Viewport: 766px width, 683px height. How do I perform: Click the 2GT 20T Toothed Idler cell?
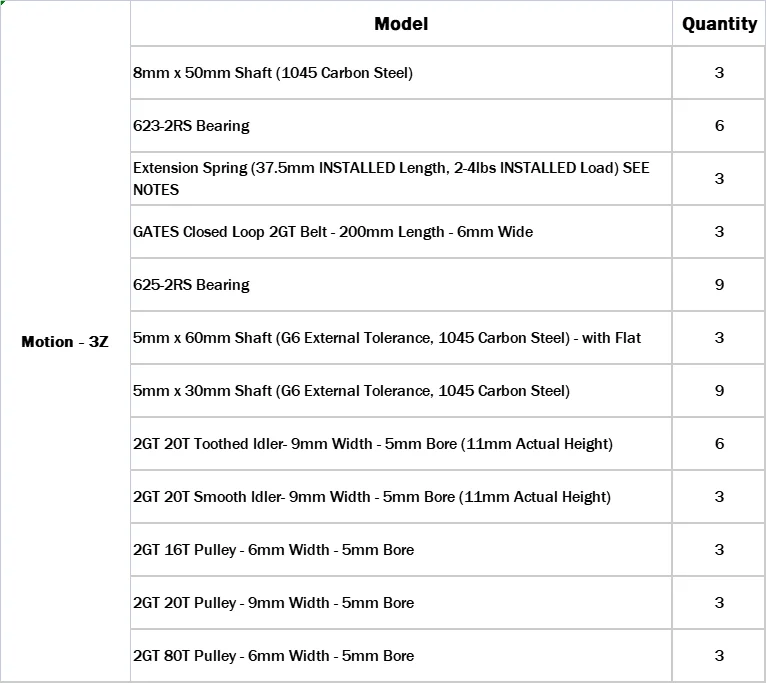coord(401,444)
